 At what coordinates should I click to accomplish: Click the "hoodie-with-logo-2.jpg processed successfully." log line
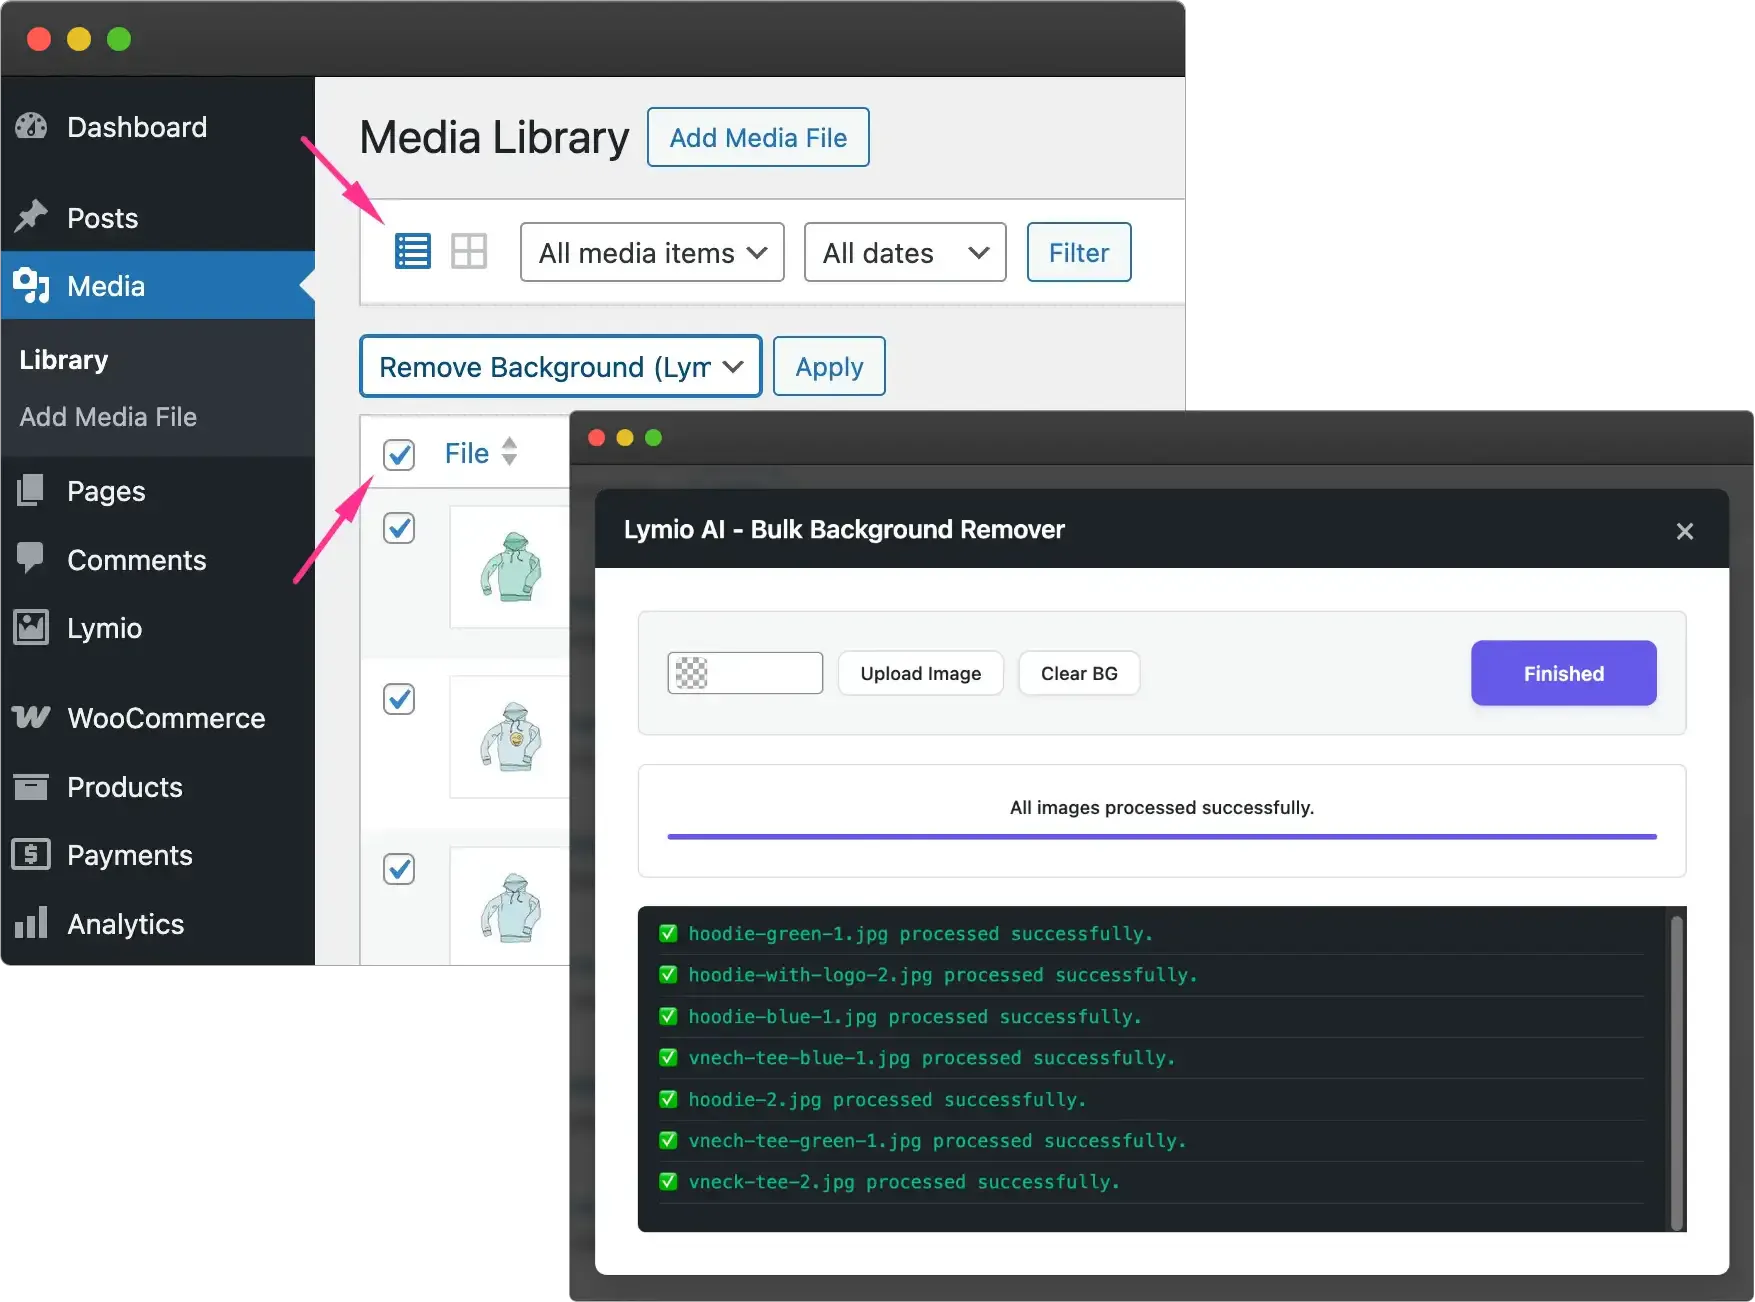942,975
